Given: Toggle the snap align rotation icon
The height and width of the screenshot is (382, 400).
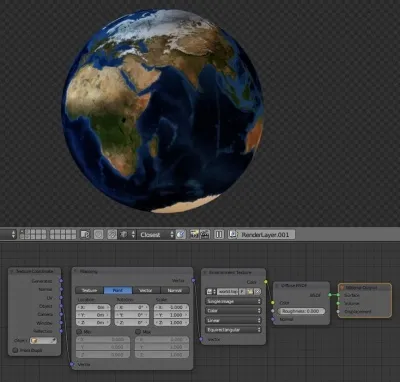Looking at the screenshot, I should pos(180,235).
